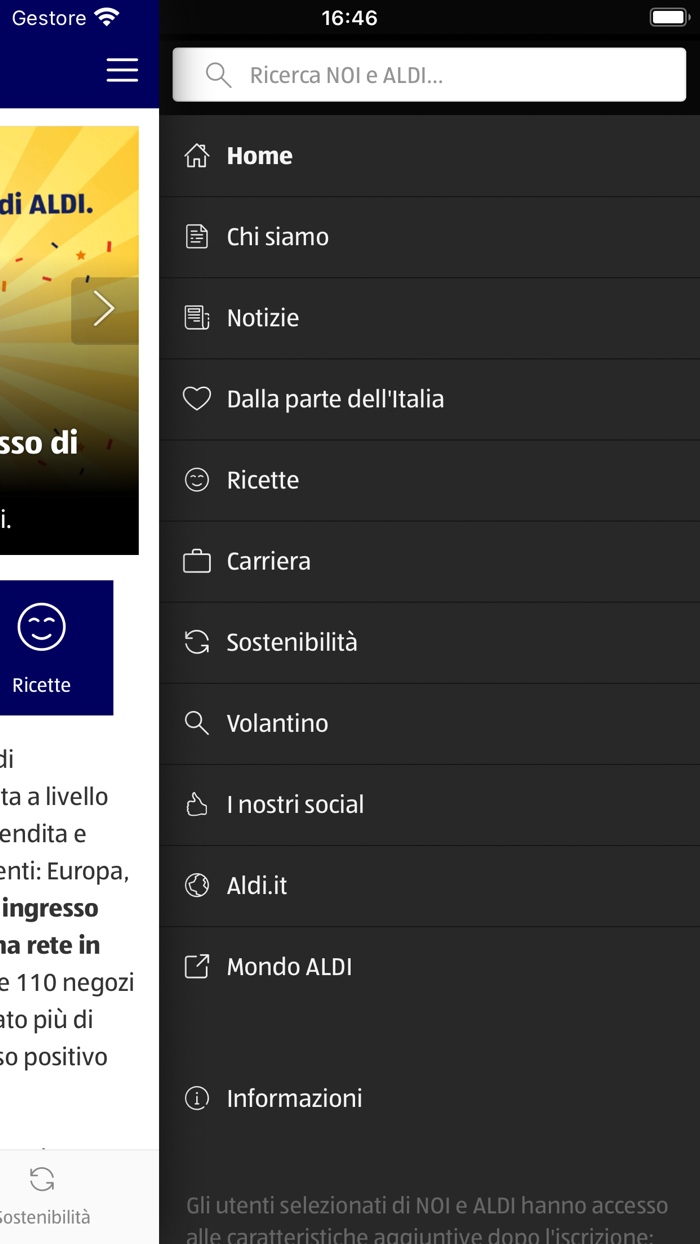Click the Notizie newspaper icon
The width and height of the screenshot is (700, 1244).
coord(197,317)
